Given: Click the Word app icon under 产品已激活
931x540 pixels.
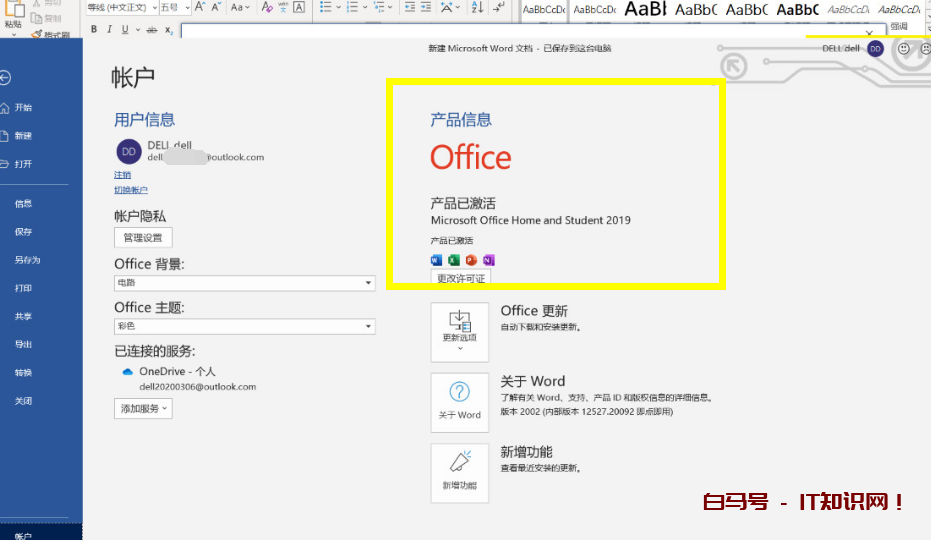Looking at the screenshot, I should click(436, 260).
